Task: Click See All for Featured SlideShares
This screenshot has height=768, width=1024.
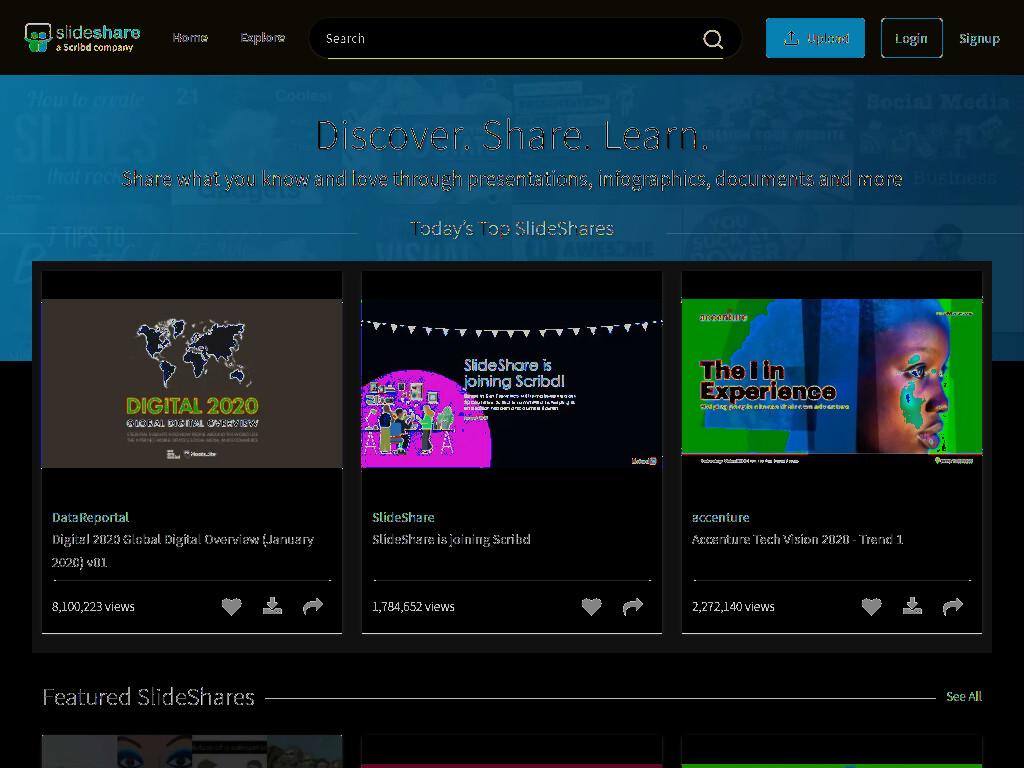Action: pos(964,697)
